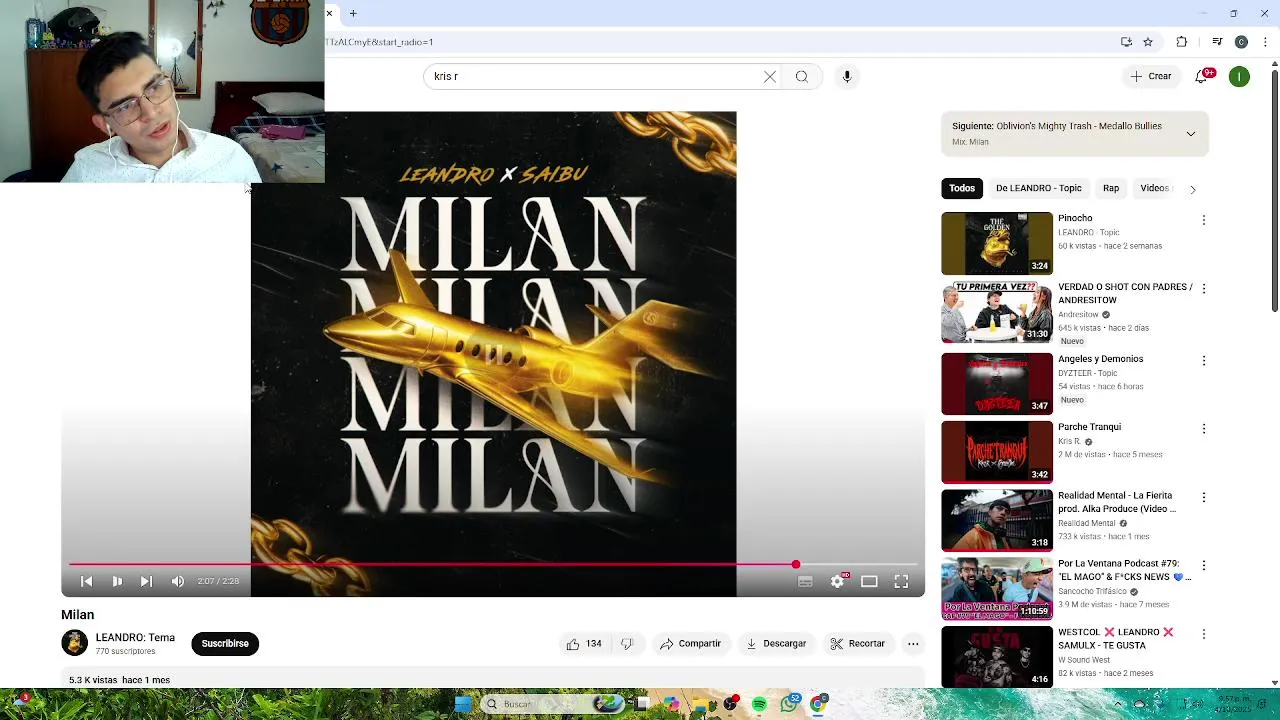Mute the player volume
The image size is (1280, 720).
point(178,581)
